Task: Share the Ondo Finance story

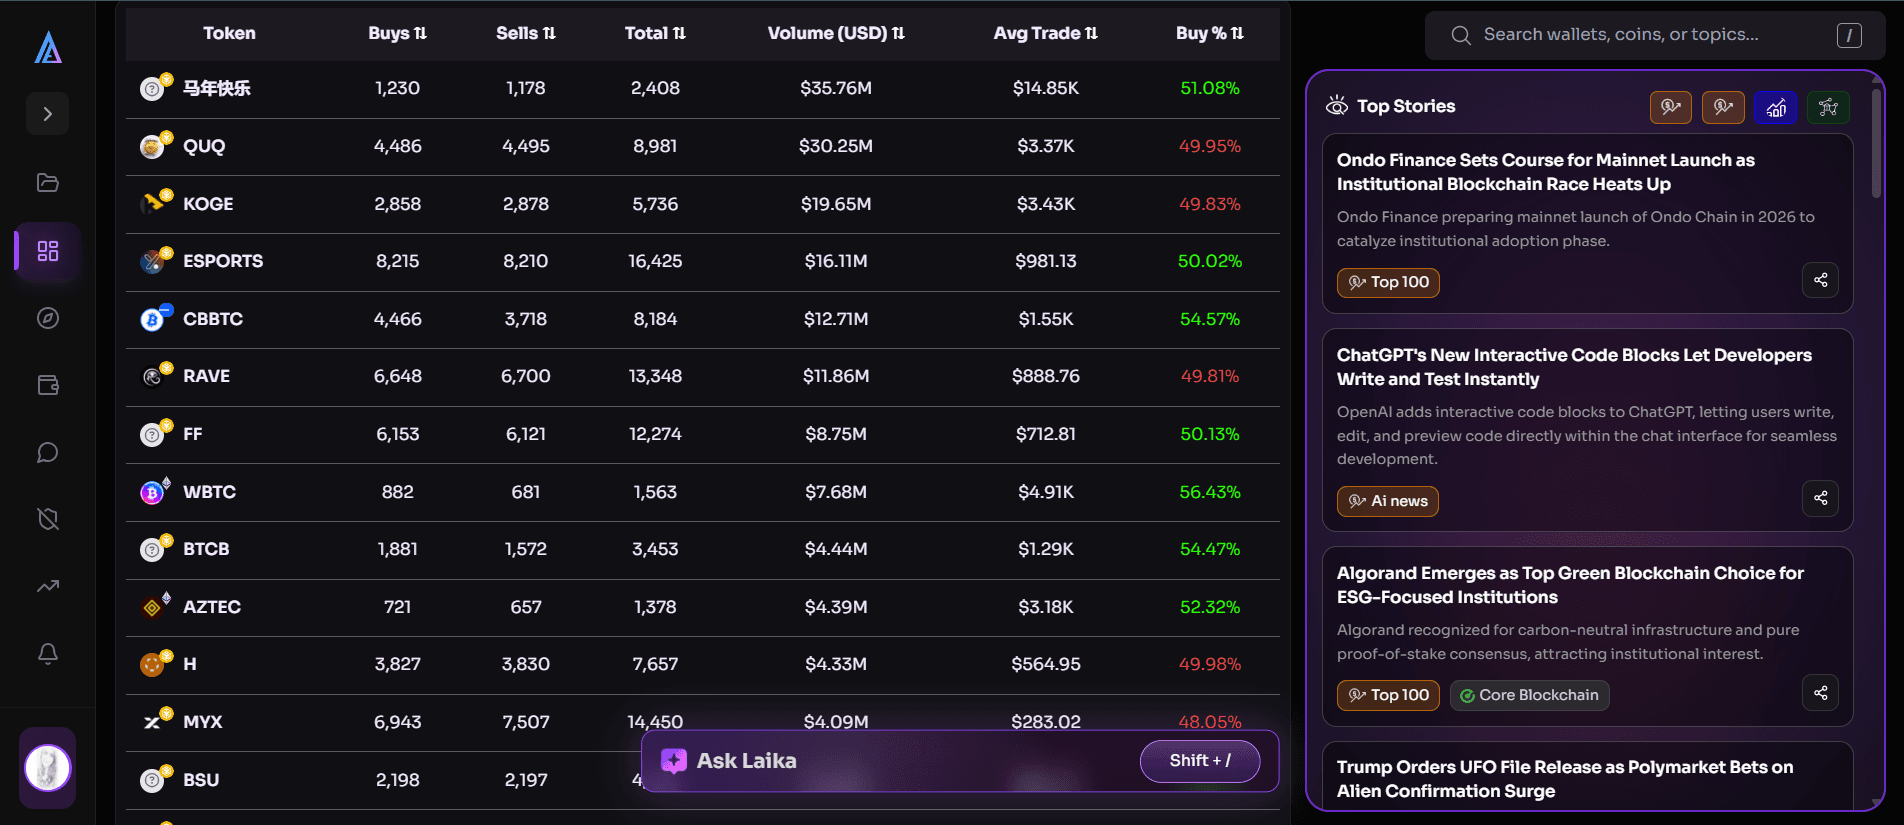Action: 1820,280
